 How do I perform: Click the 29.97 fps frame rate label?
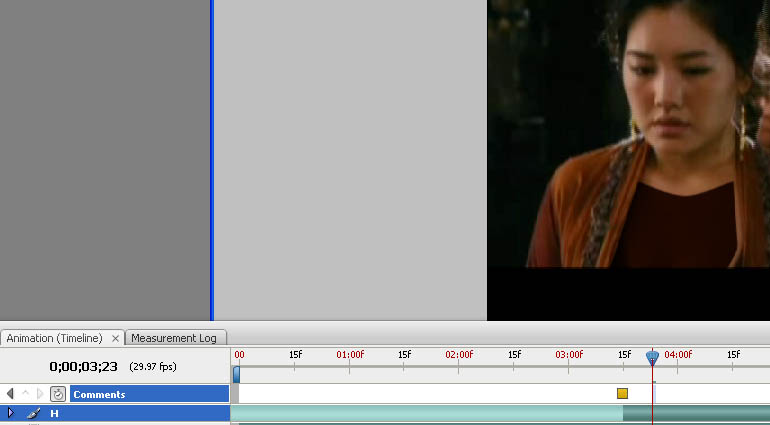coord(153,367)
